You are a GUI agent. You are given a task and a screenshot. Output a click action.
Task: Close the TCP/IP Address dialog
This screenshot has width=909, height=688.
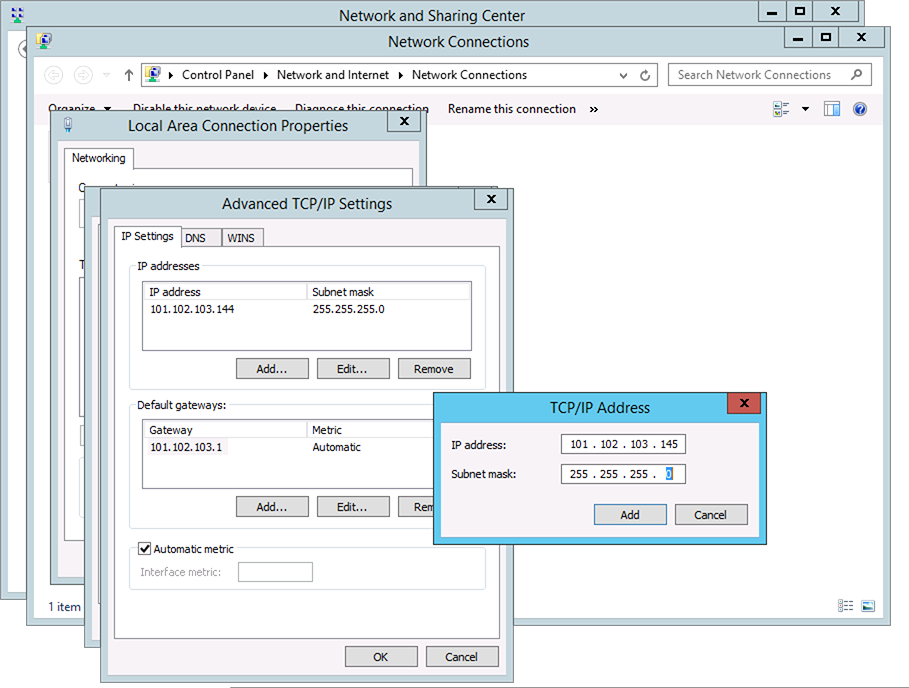pos(744,403)
